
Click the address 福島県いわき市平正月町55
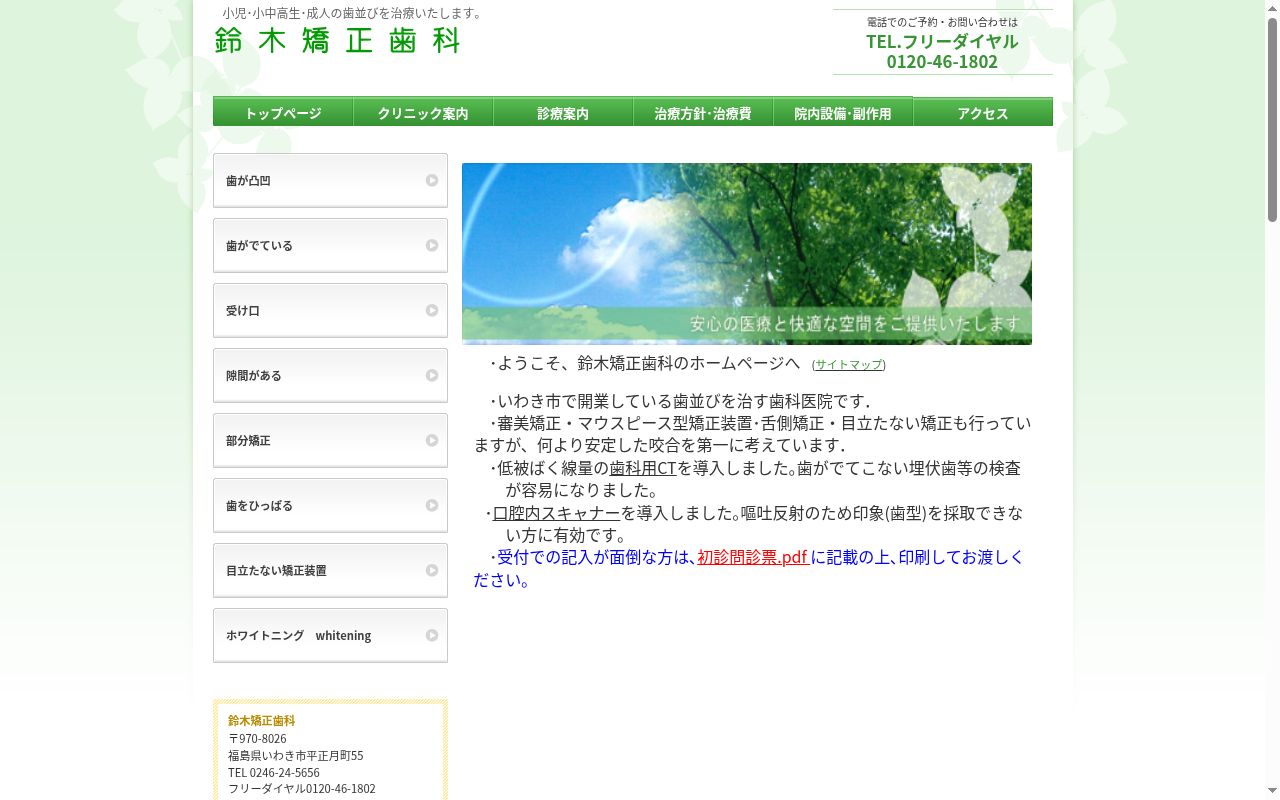tap(296, 756)
